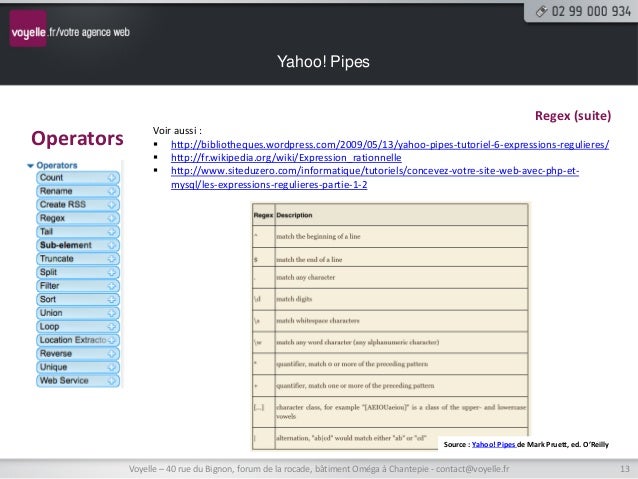Click the Voyelle address footer text

click(319, 469)
